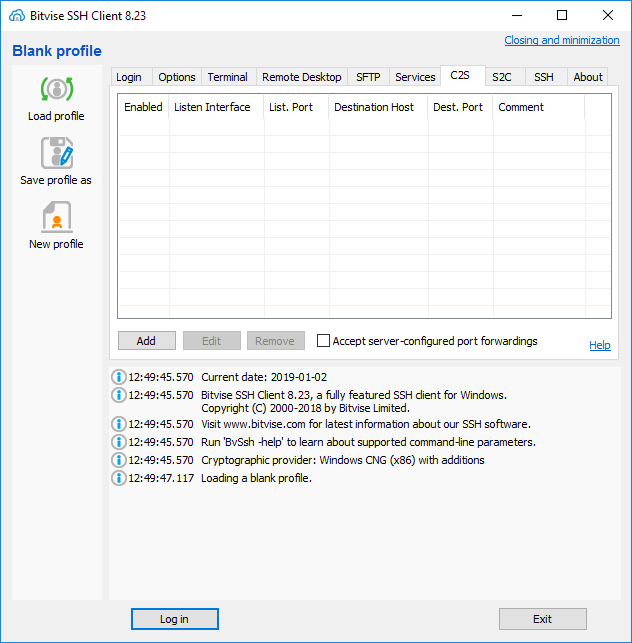
Task: Click 'Run BvSsh -help' log text
Action: (368, 442)
